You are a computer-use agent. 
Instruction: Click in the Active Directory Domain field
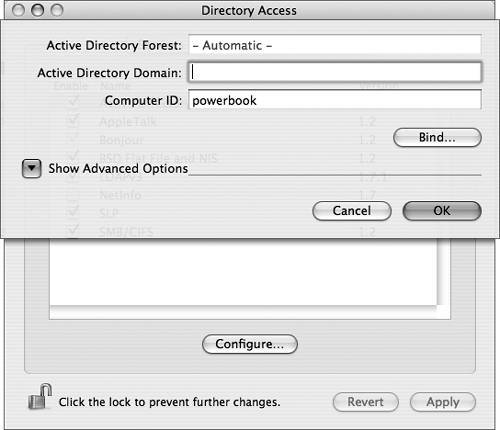pyautogui.click(x=335, y=72)
